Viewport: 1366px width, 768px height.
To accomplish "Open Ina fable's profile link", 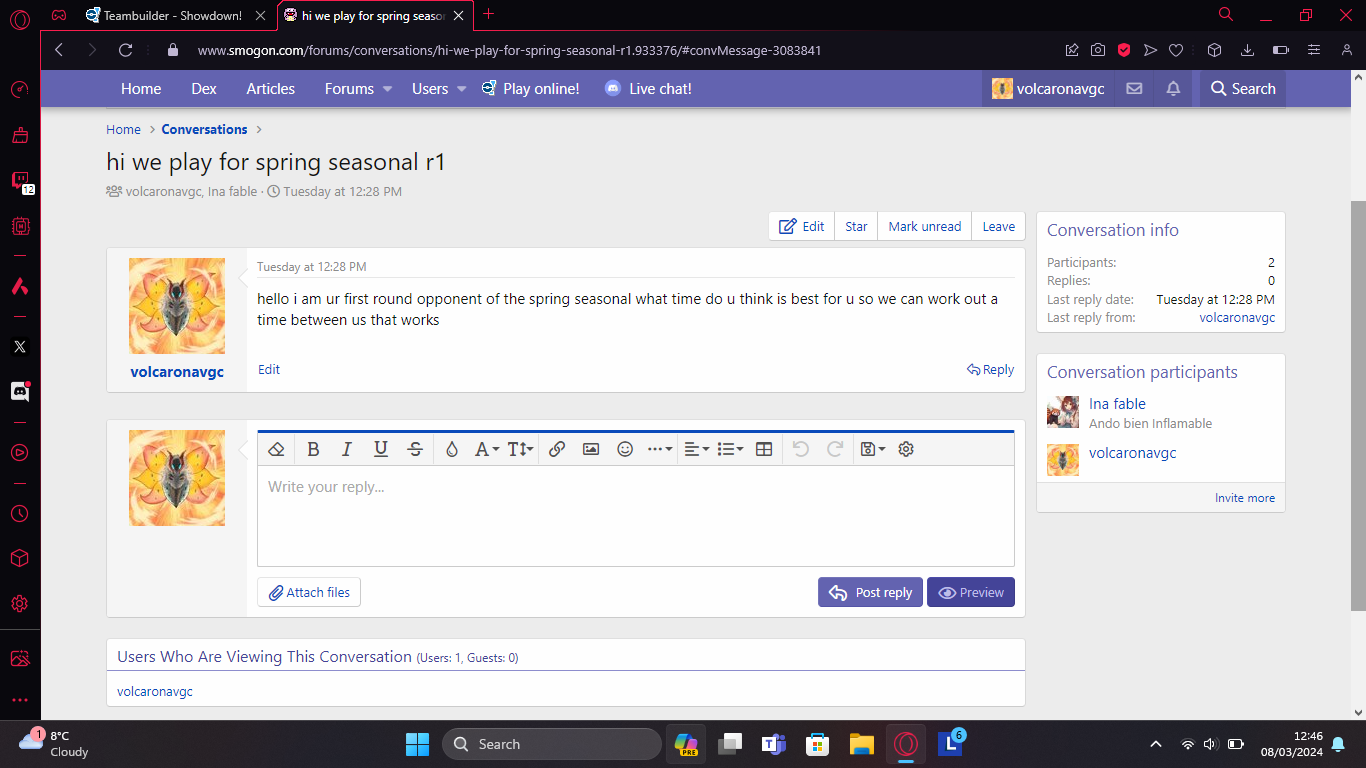I will [1117, 404].
